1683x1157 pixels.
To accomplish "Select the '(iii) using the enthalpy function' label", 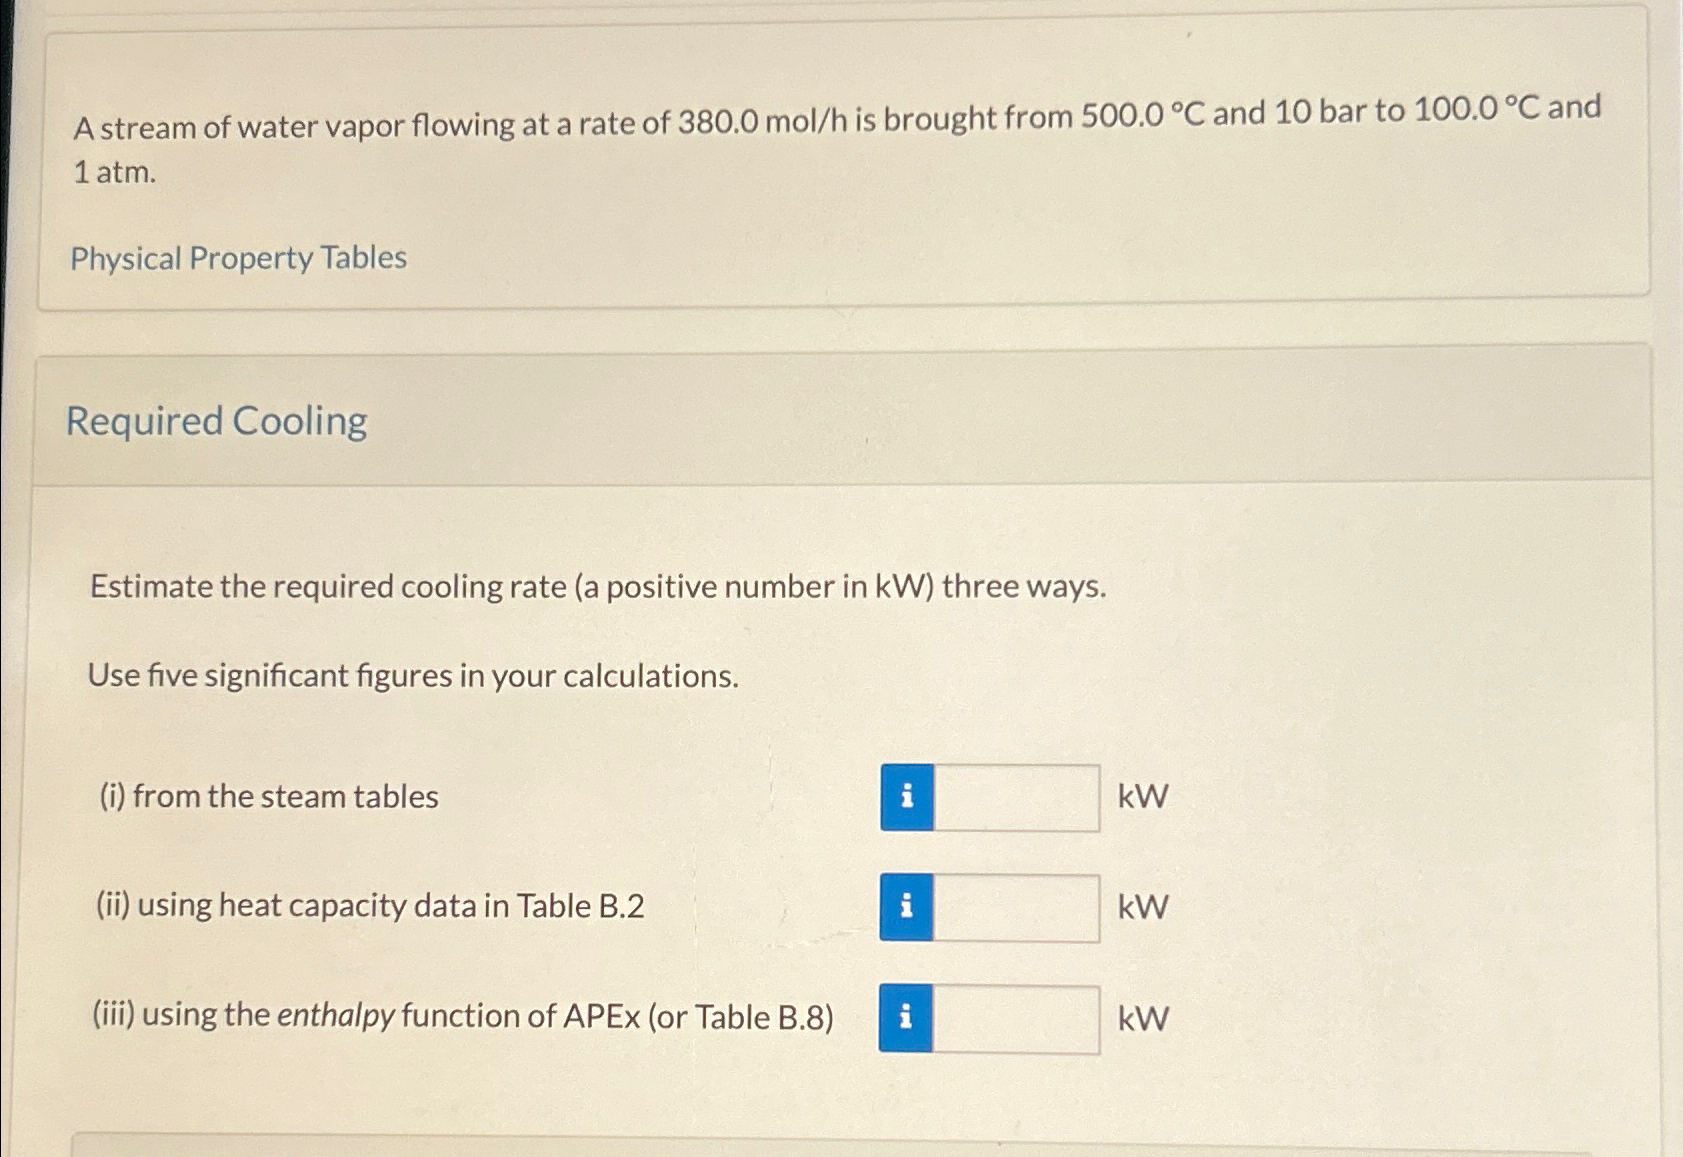I will pyautogui.click(x=463, y=1016).
